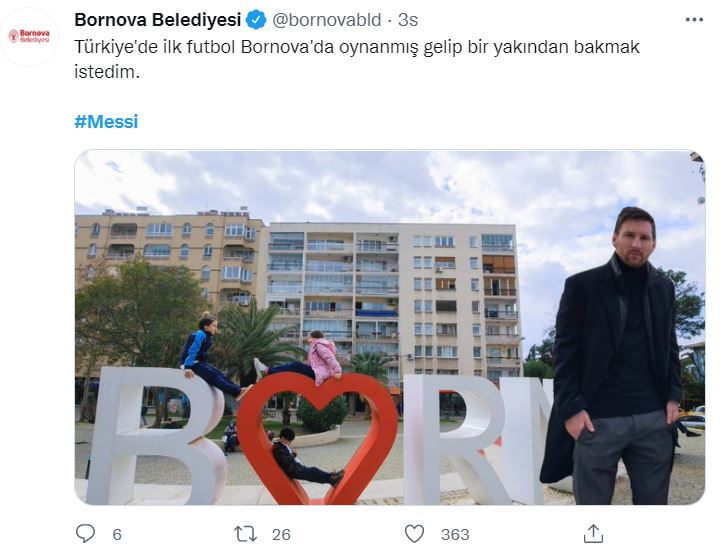
Task: Click the white letter B sculpture
Action: click(x=156, y=436)
